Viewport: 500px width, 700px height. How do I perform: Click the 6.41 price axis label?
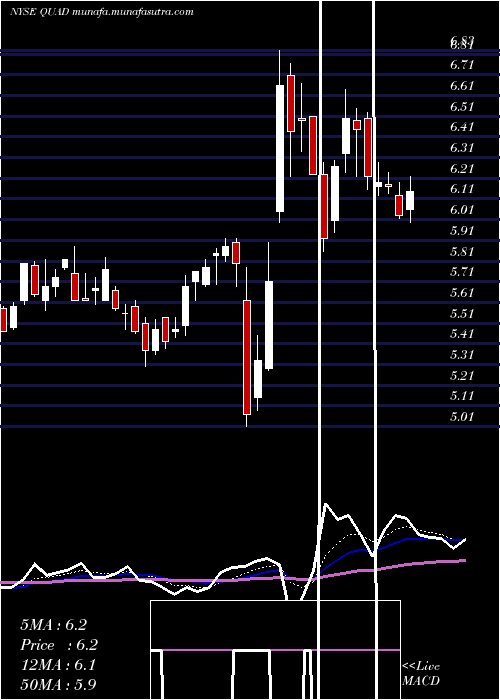[x=462, y=127]
